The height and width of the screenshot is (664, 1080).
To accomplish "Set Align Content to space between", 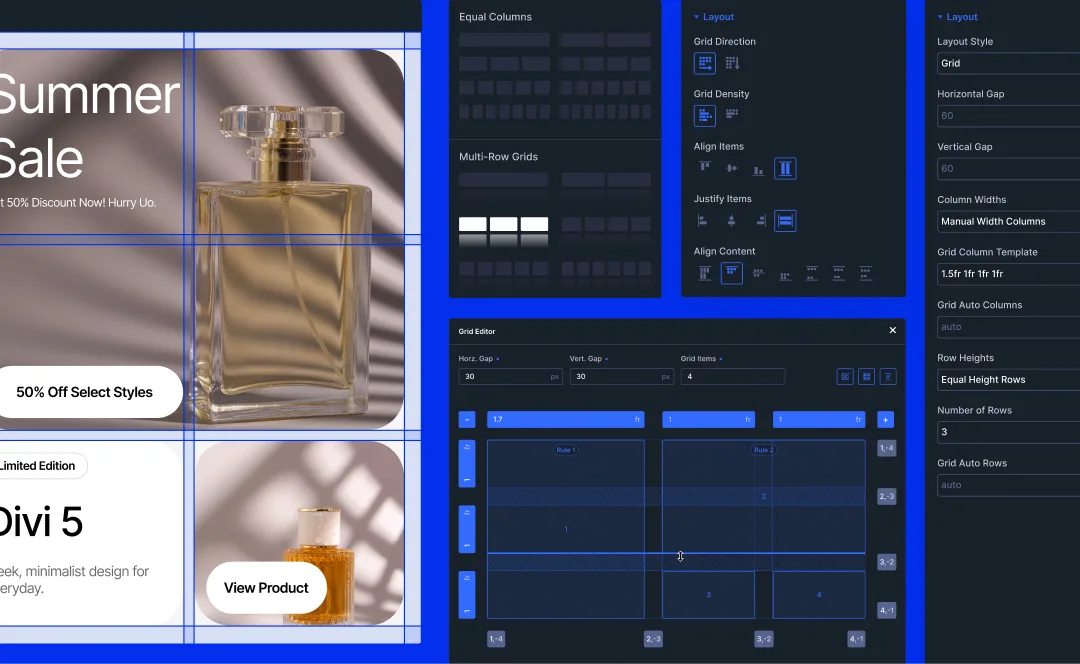I will tap(812, 273).
